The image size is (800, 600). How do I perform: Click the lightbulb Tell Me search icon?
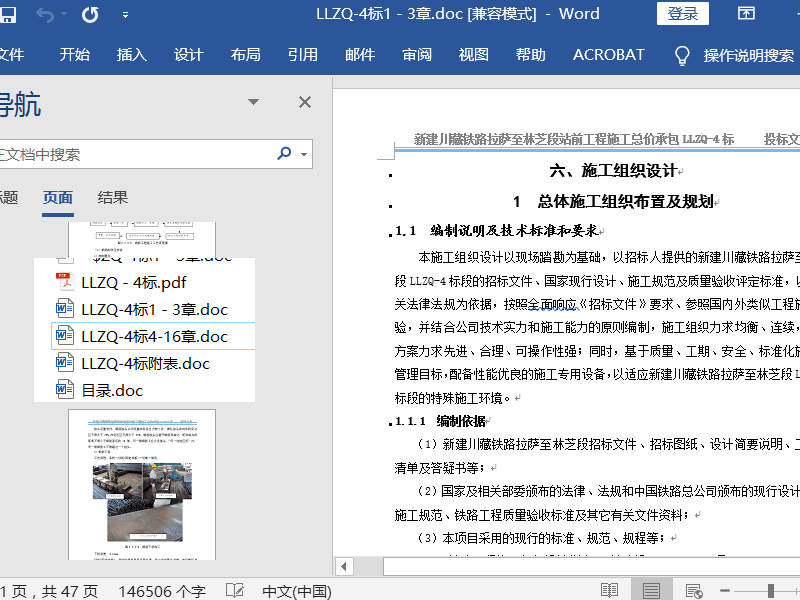coord(683,55)
